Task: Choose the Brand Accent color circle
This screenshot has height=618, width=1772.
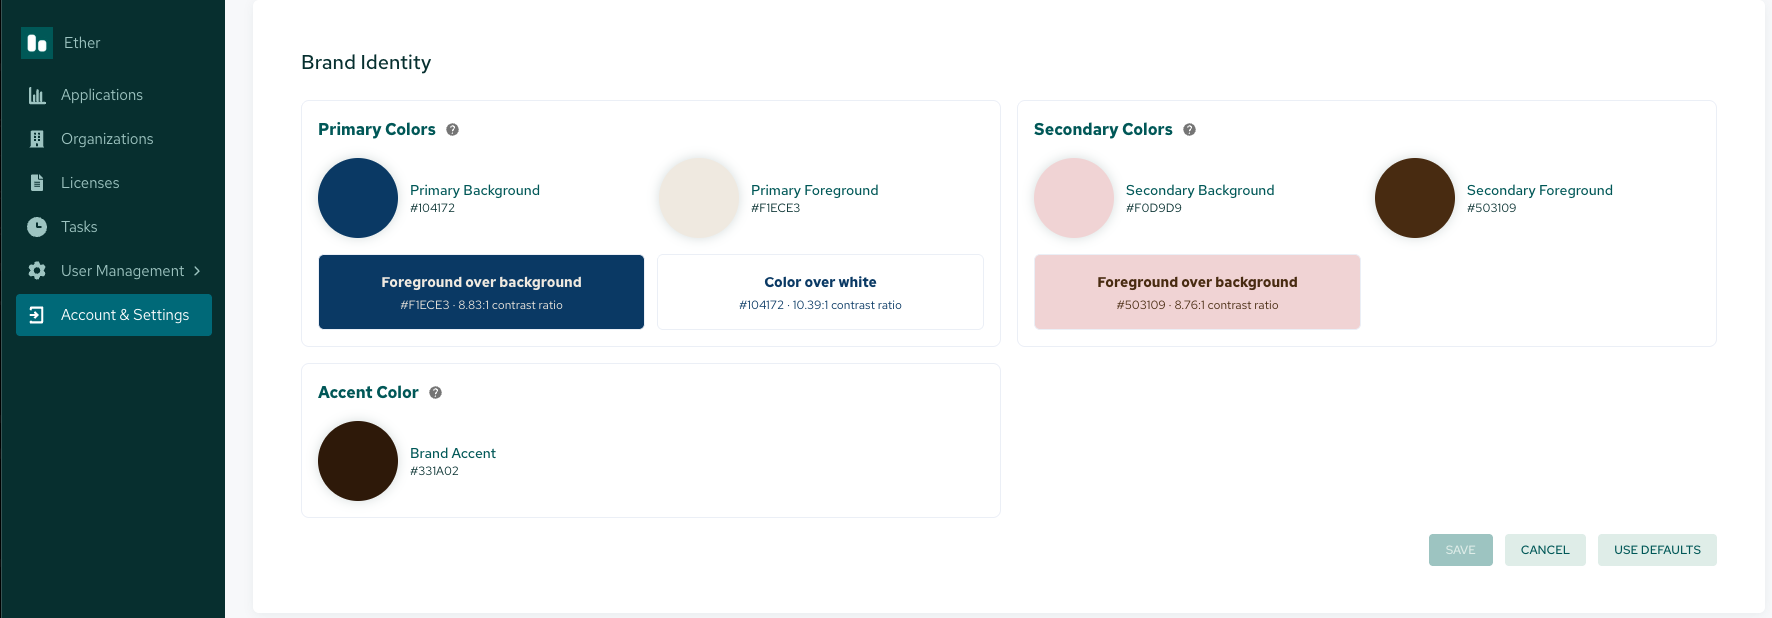Action: (358, 461)
